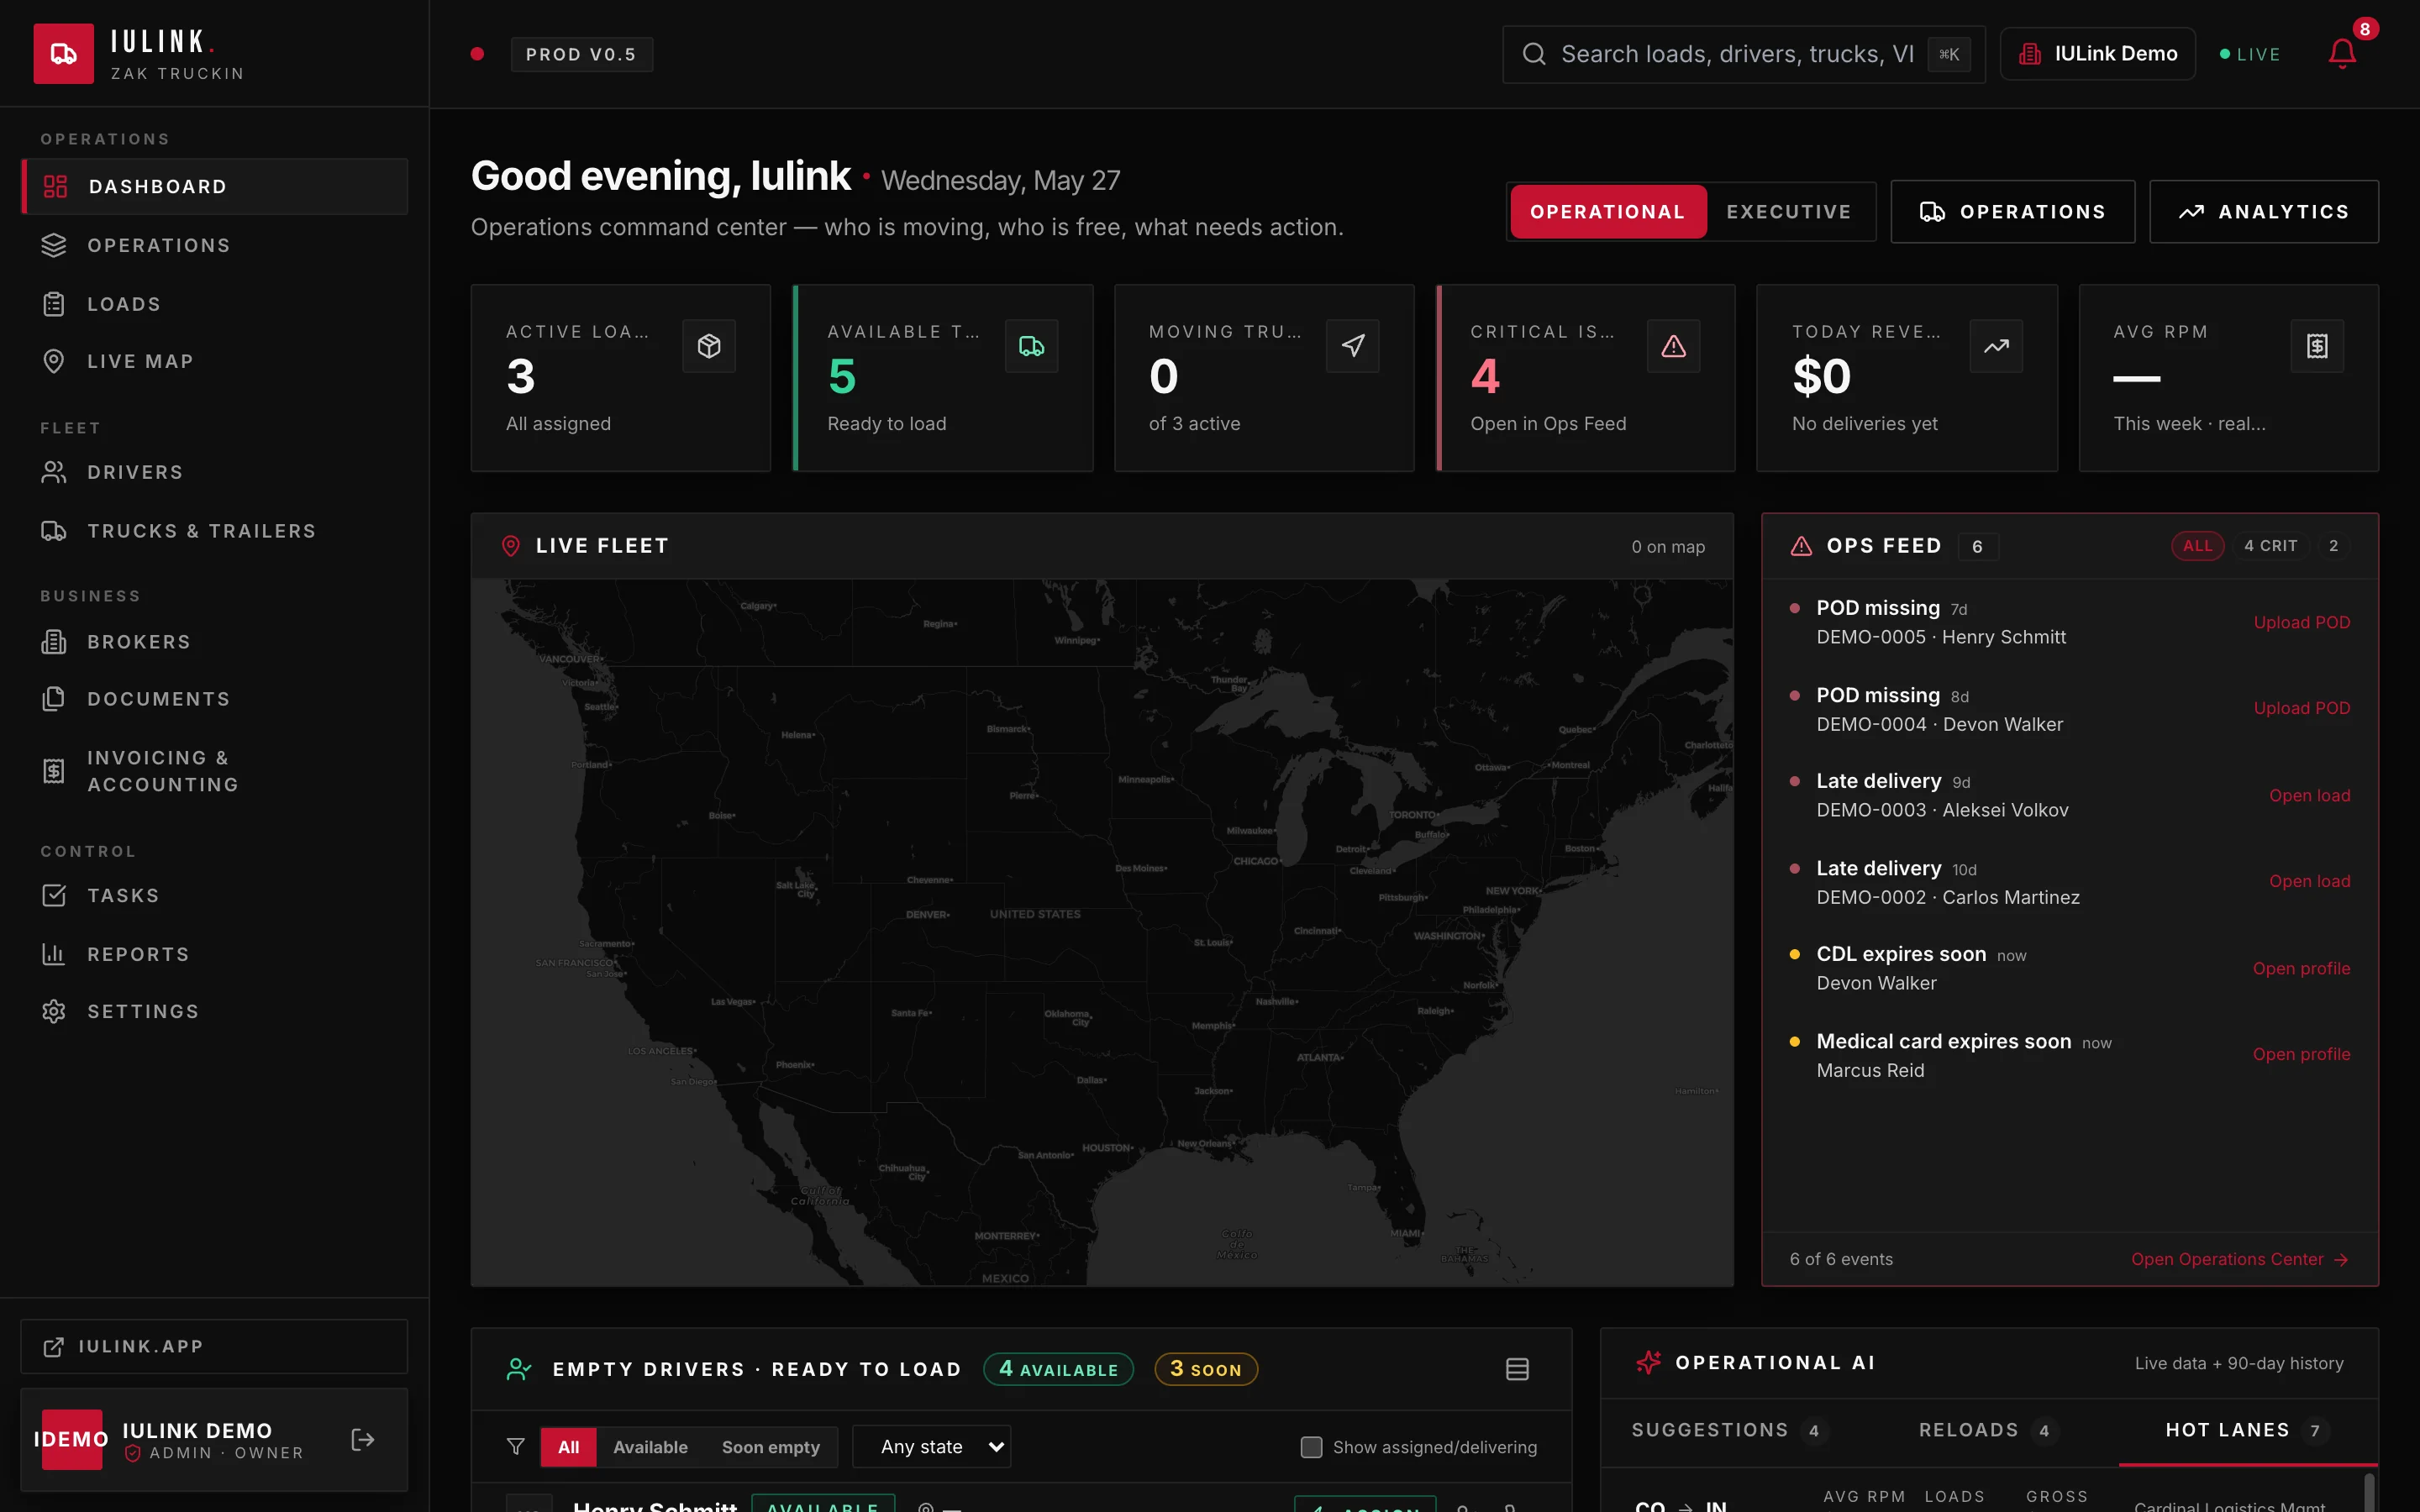This screenshot has width=2420, height=1512.
Task: Click Open load for DEMO-0003
Action: [x=2309, y=796]
